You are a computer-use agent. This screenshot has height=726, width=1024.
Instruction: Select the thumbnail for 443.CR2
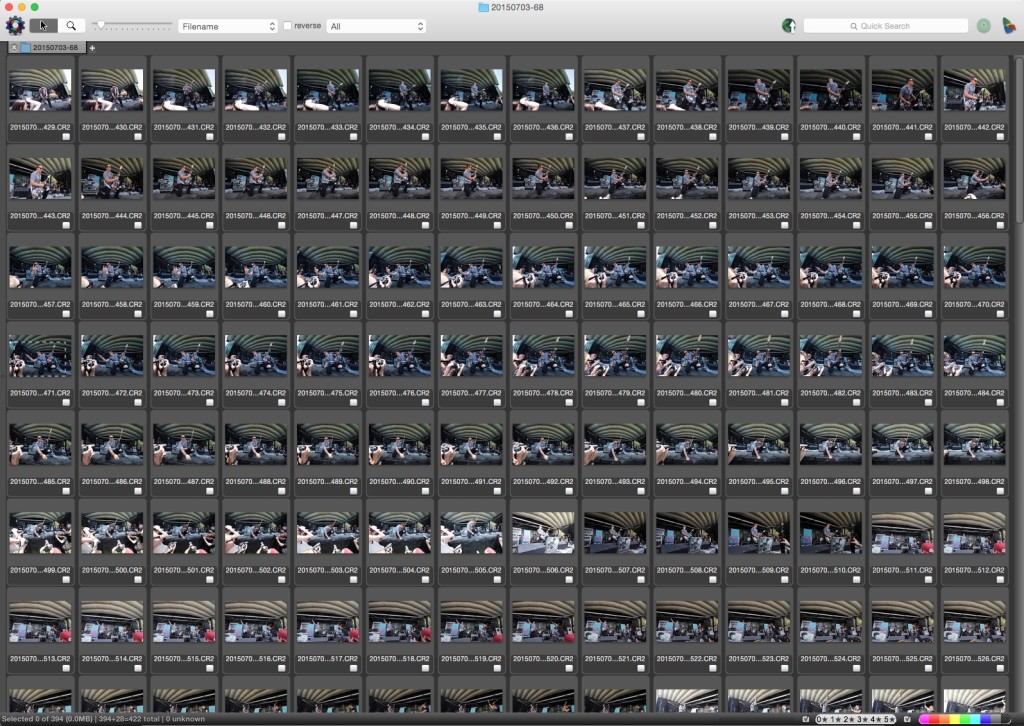coord(40,178)
